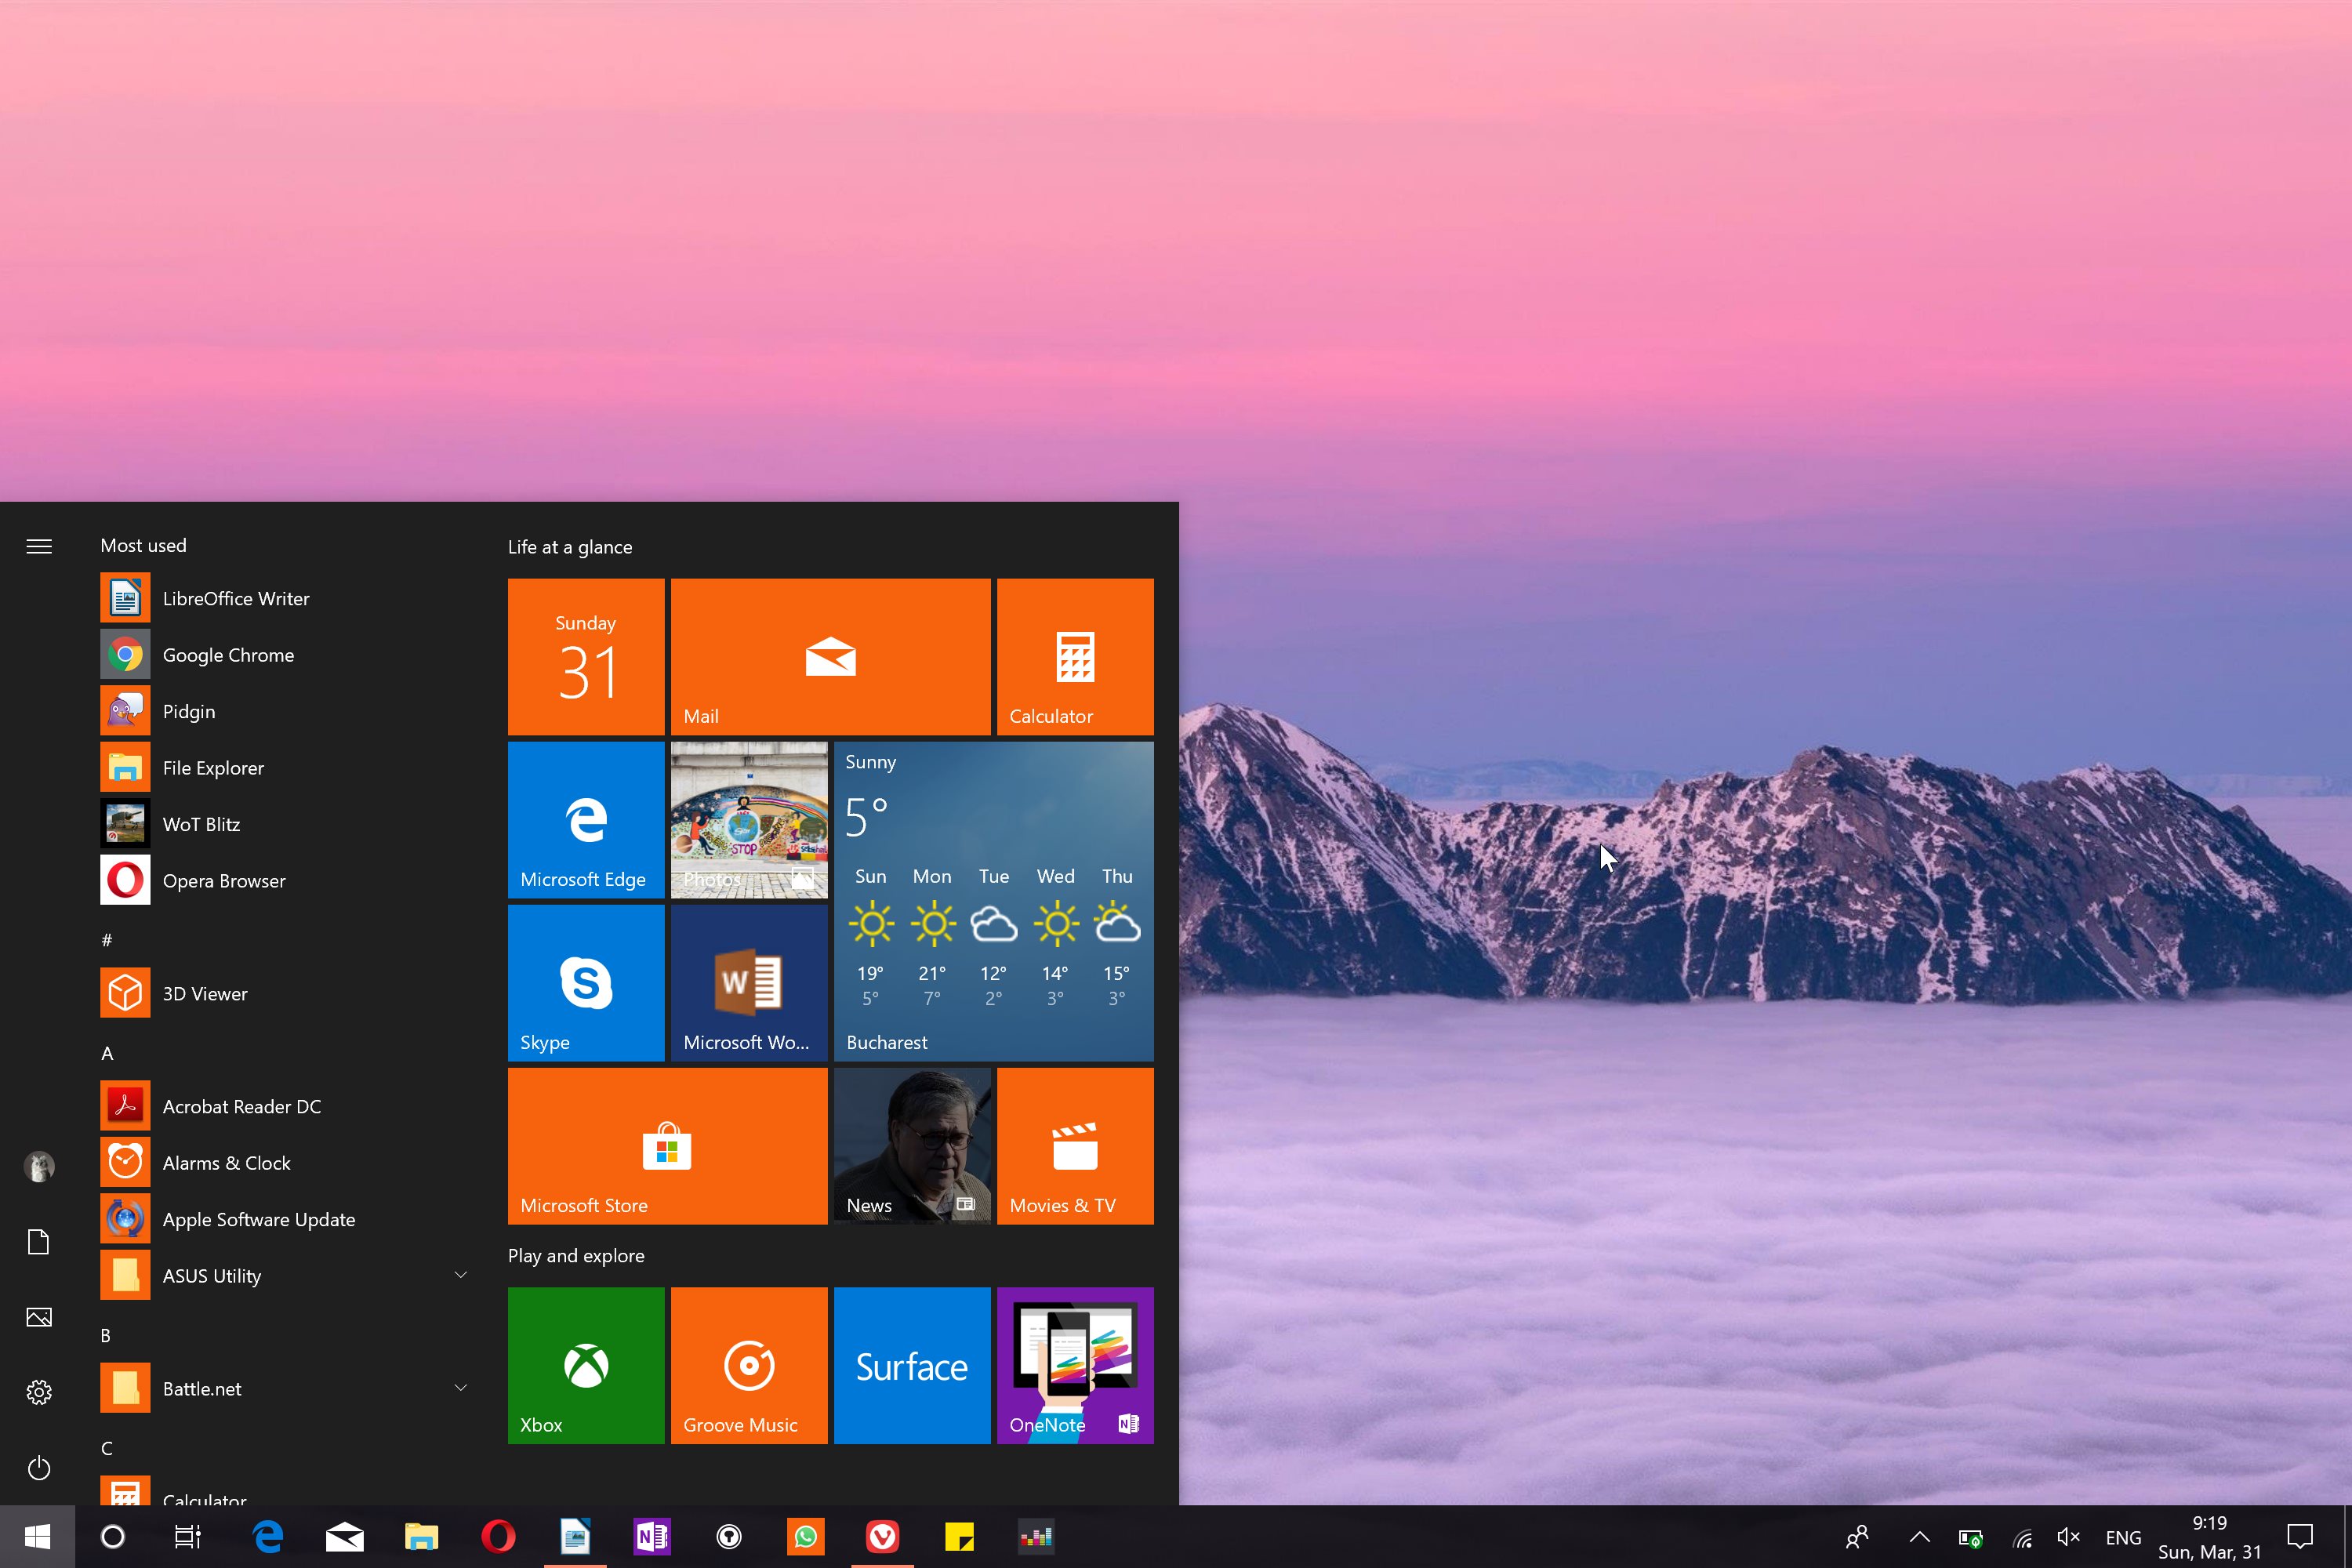The height and width of the screenshot is (1568, 2352).
Task: Open the Mail tile
Action: pyautogui.click(x=831, y=657)
